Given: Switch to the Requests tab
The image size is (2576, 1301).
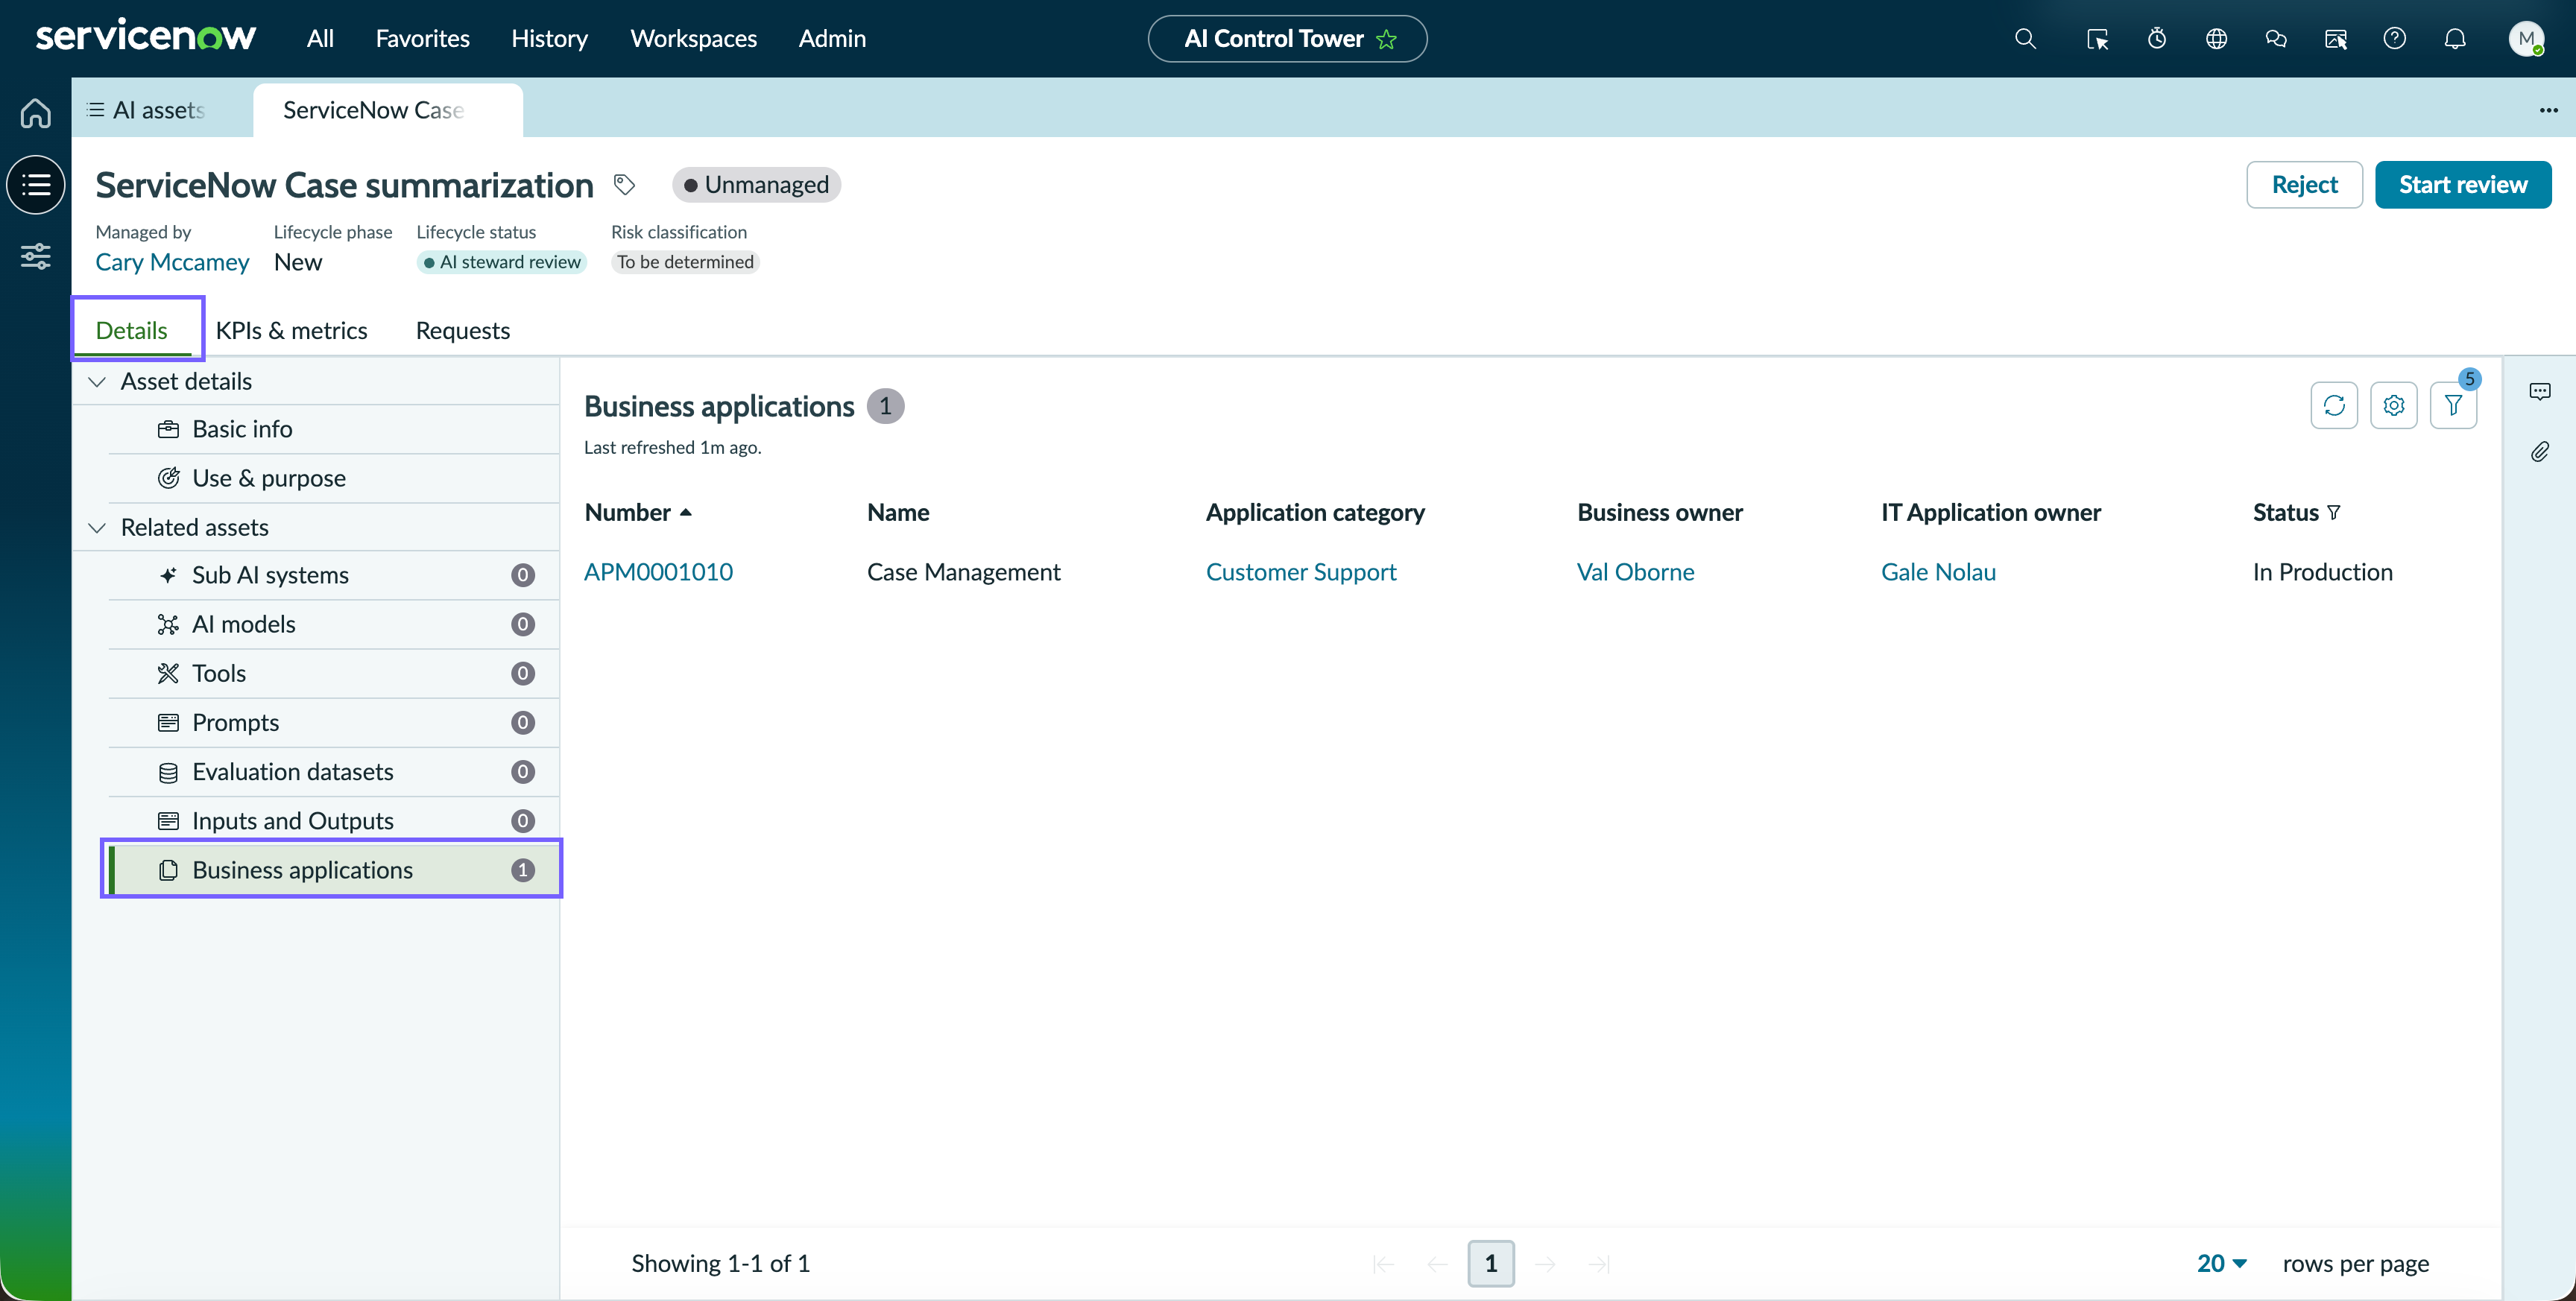Looking at the screenshot, I should click(x=463, y=330).
